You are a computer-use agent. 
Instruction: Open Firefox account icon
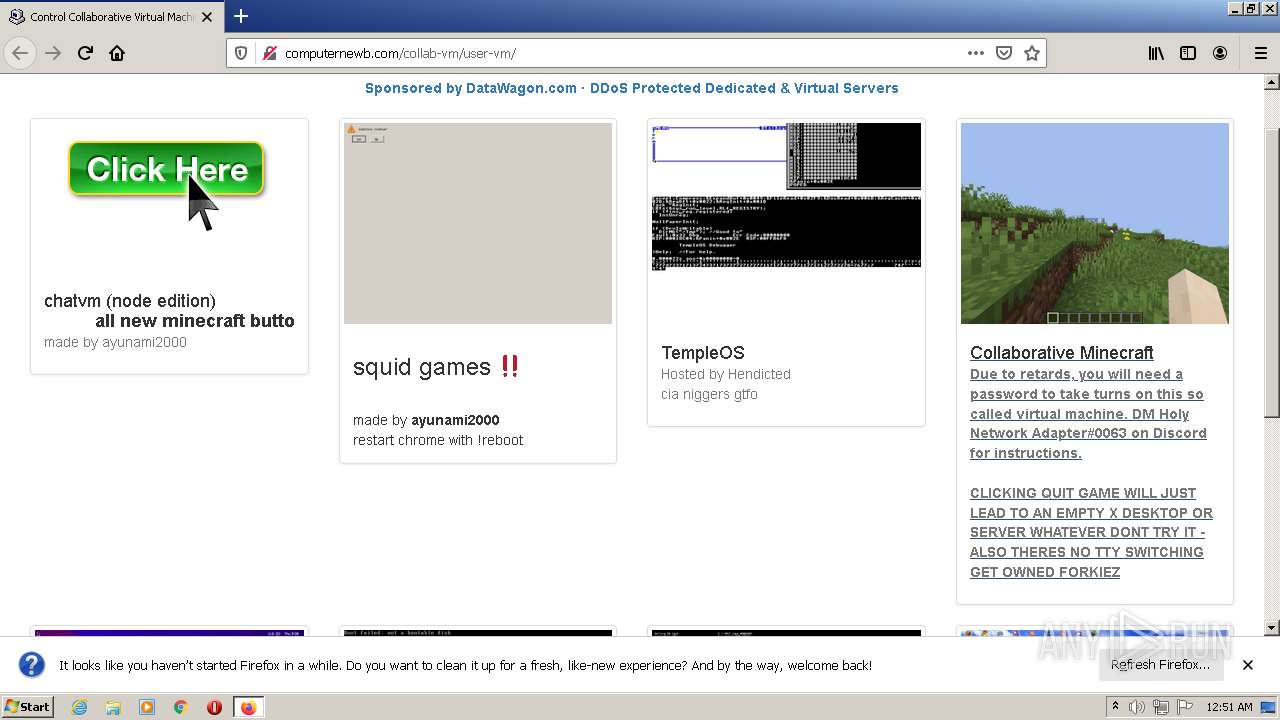[1220, 53]
